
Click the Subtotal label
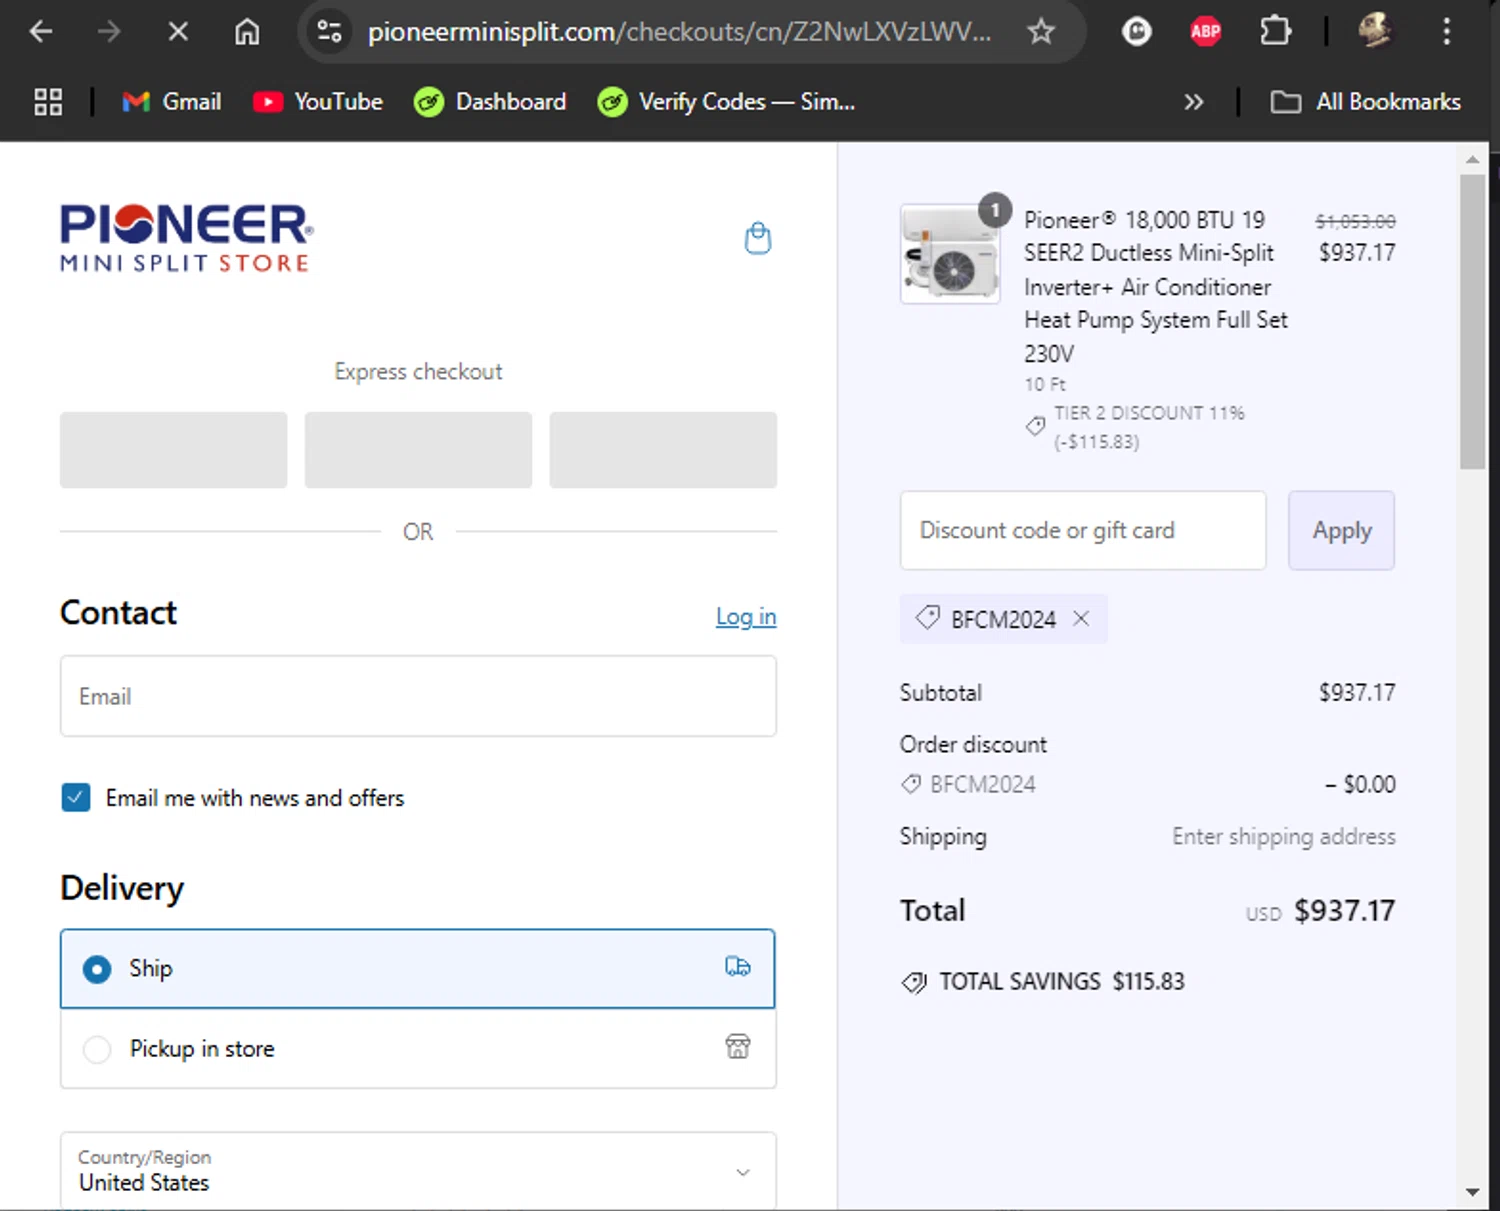[x=941, y=692]
